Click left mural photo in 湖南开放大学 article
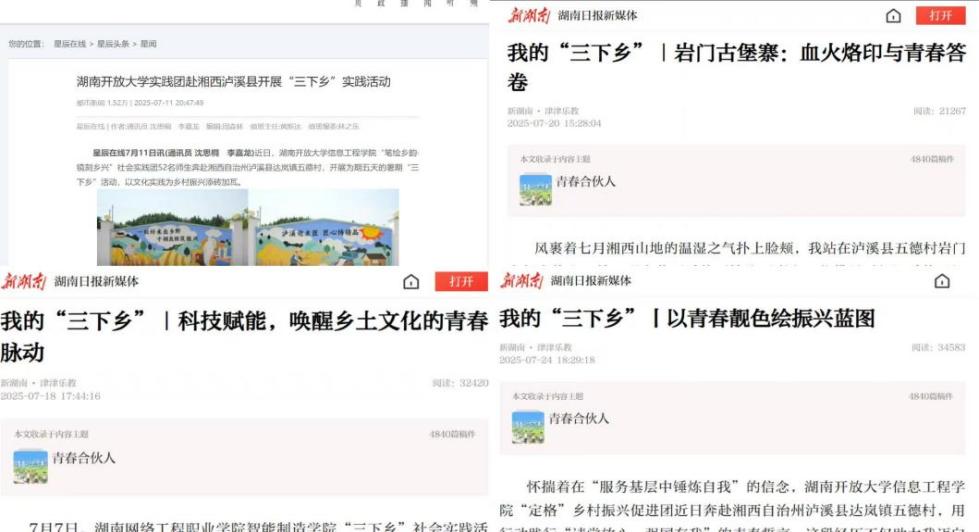 click(x=172, y=229)
